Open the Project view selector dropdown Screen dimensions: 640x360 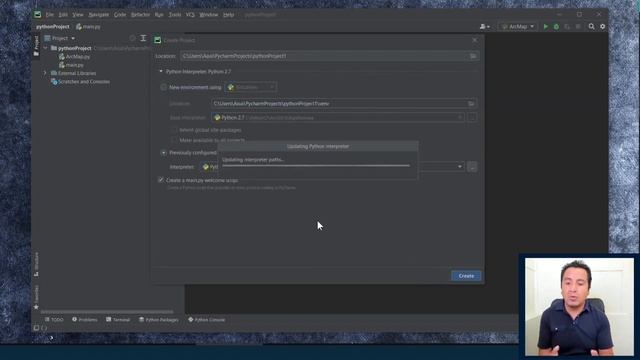(x=60, y=38)
